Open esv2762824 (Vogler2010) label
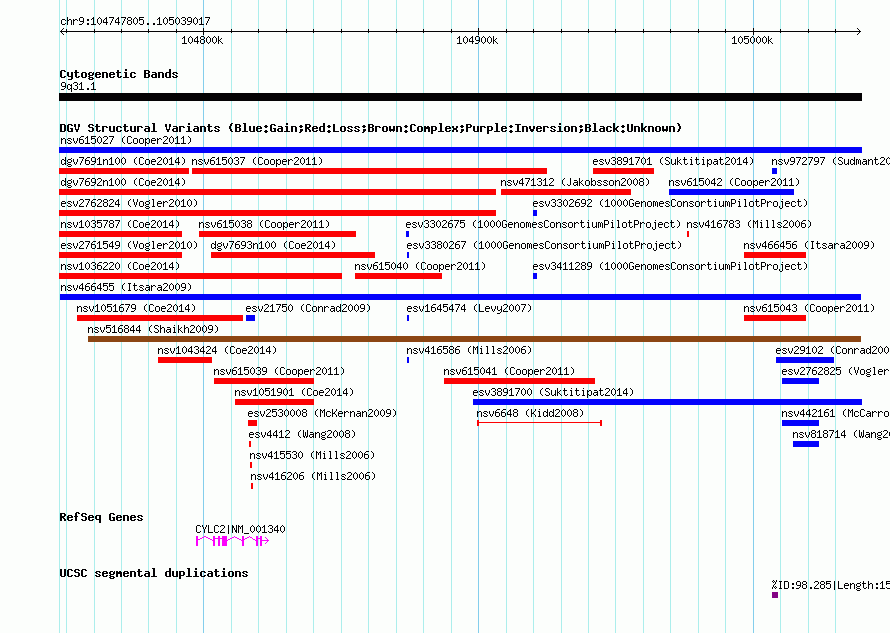Viewport: 890px width, 633px height. point(129,203)
